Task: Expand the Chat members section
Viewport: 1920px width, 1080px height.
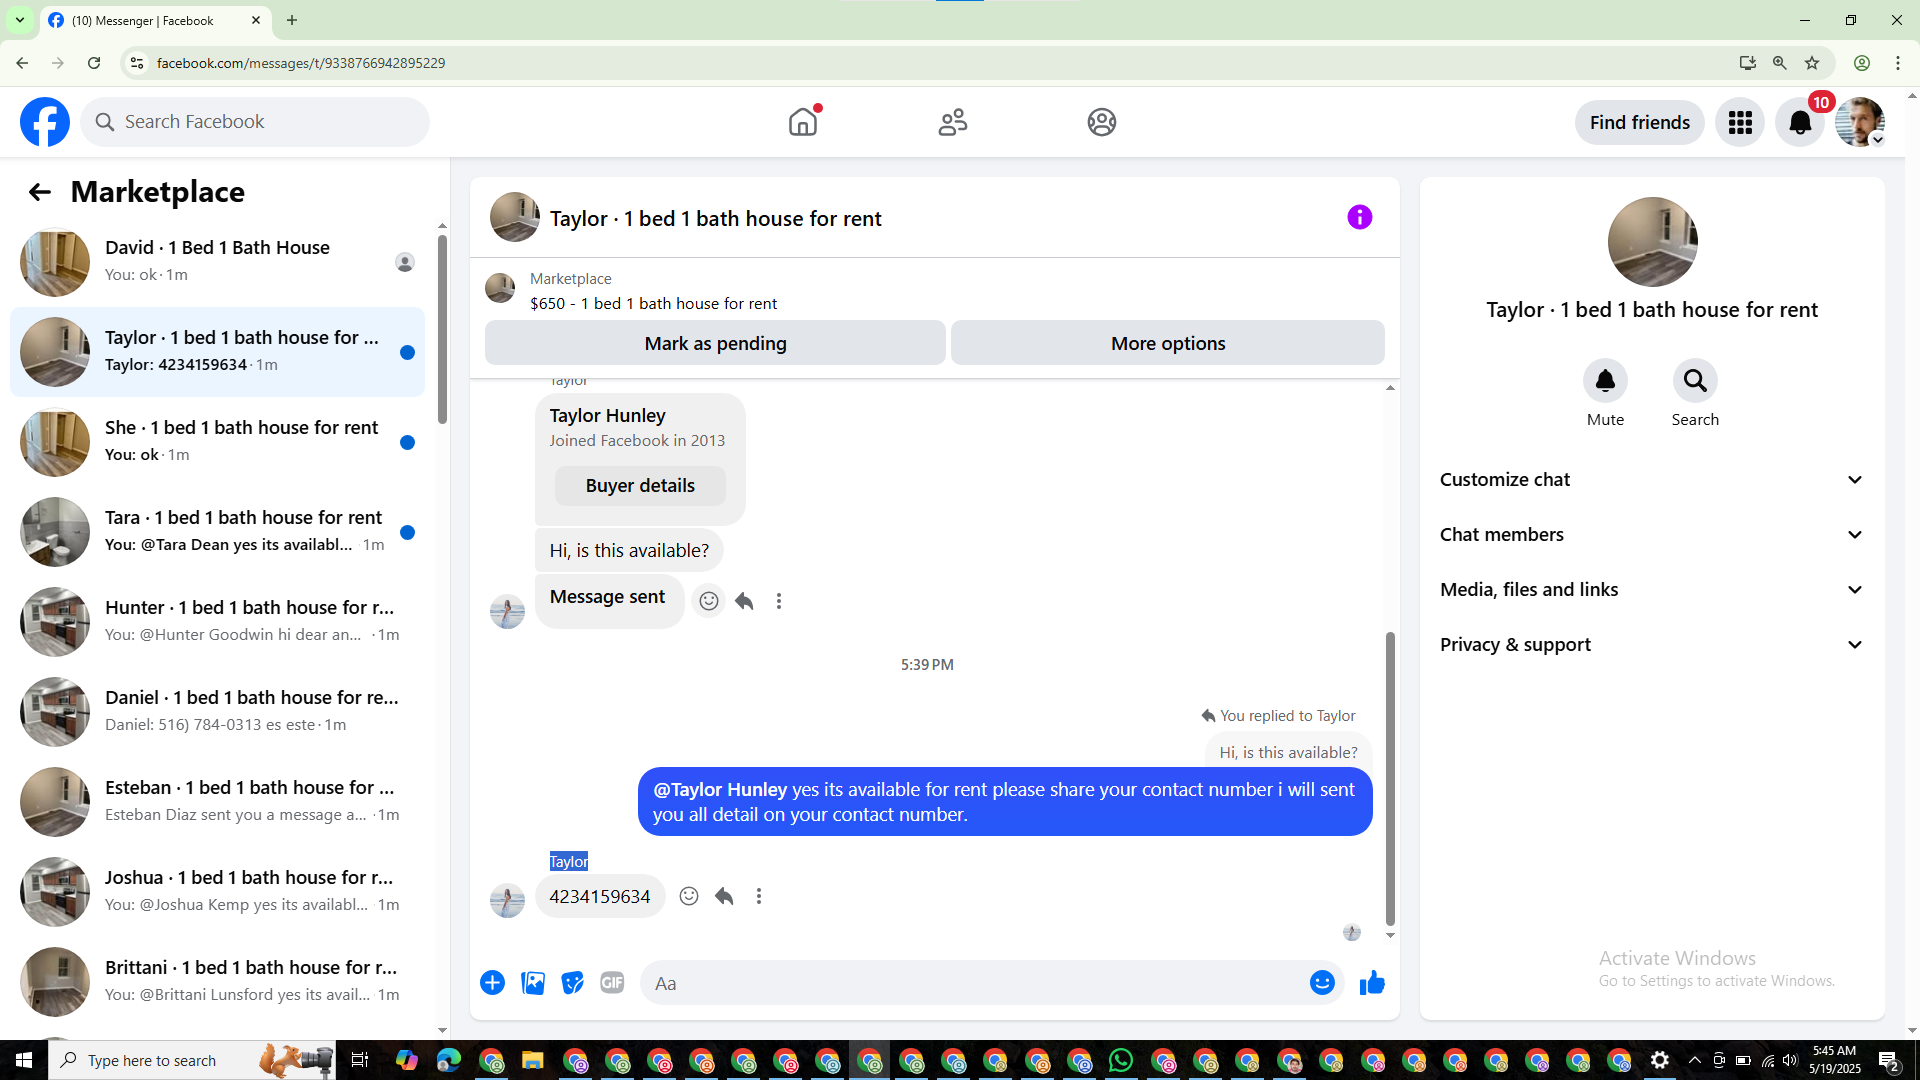Action: point(1652,535)
